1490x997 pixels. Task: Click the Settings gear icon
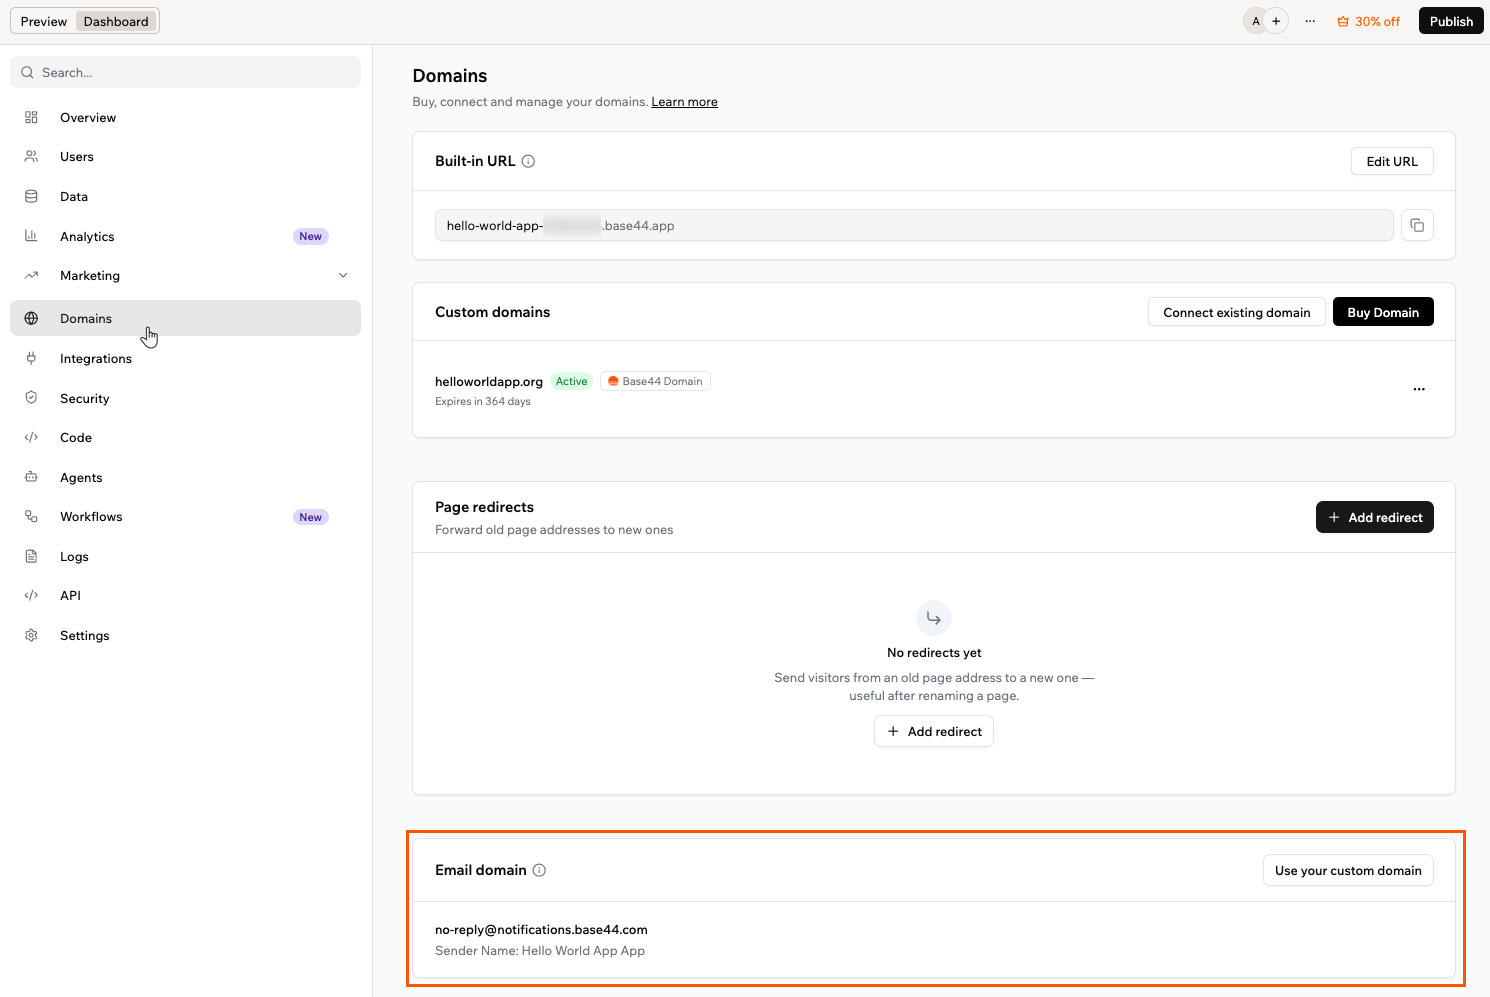(31, 635)
